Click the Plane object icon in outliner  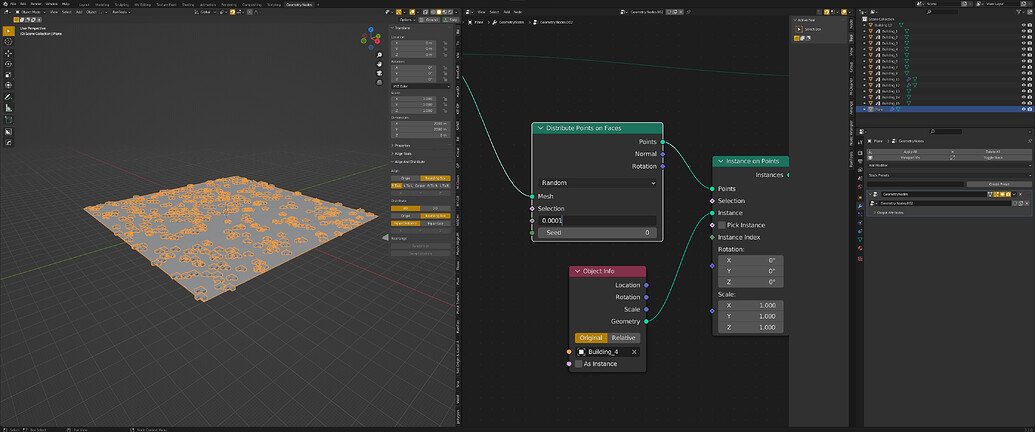(x=871, y=109)
